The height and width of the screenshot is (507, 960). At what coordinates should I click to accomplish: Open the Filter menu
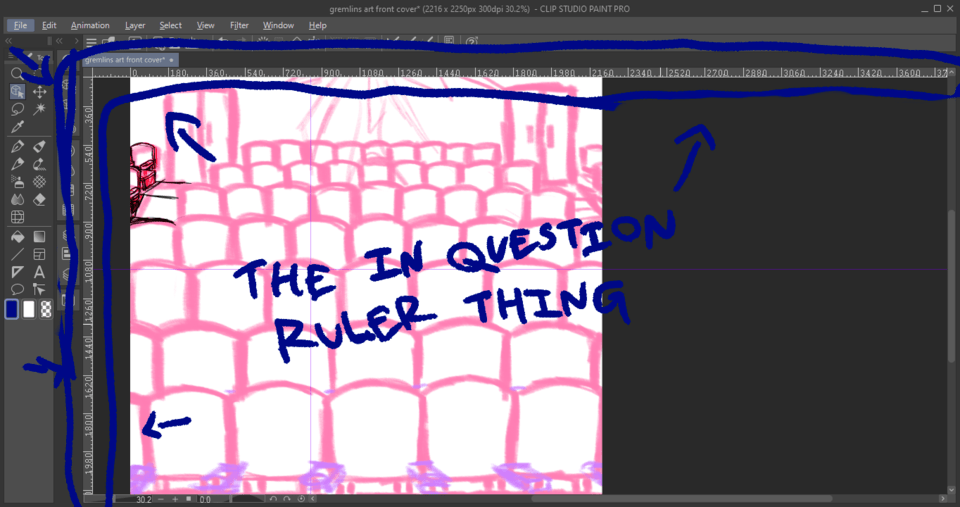[x=239, y=25]
